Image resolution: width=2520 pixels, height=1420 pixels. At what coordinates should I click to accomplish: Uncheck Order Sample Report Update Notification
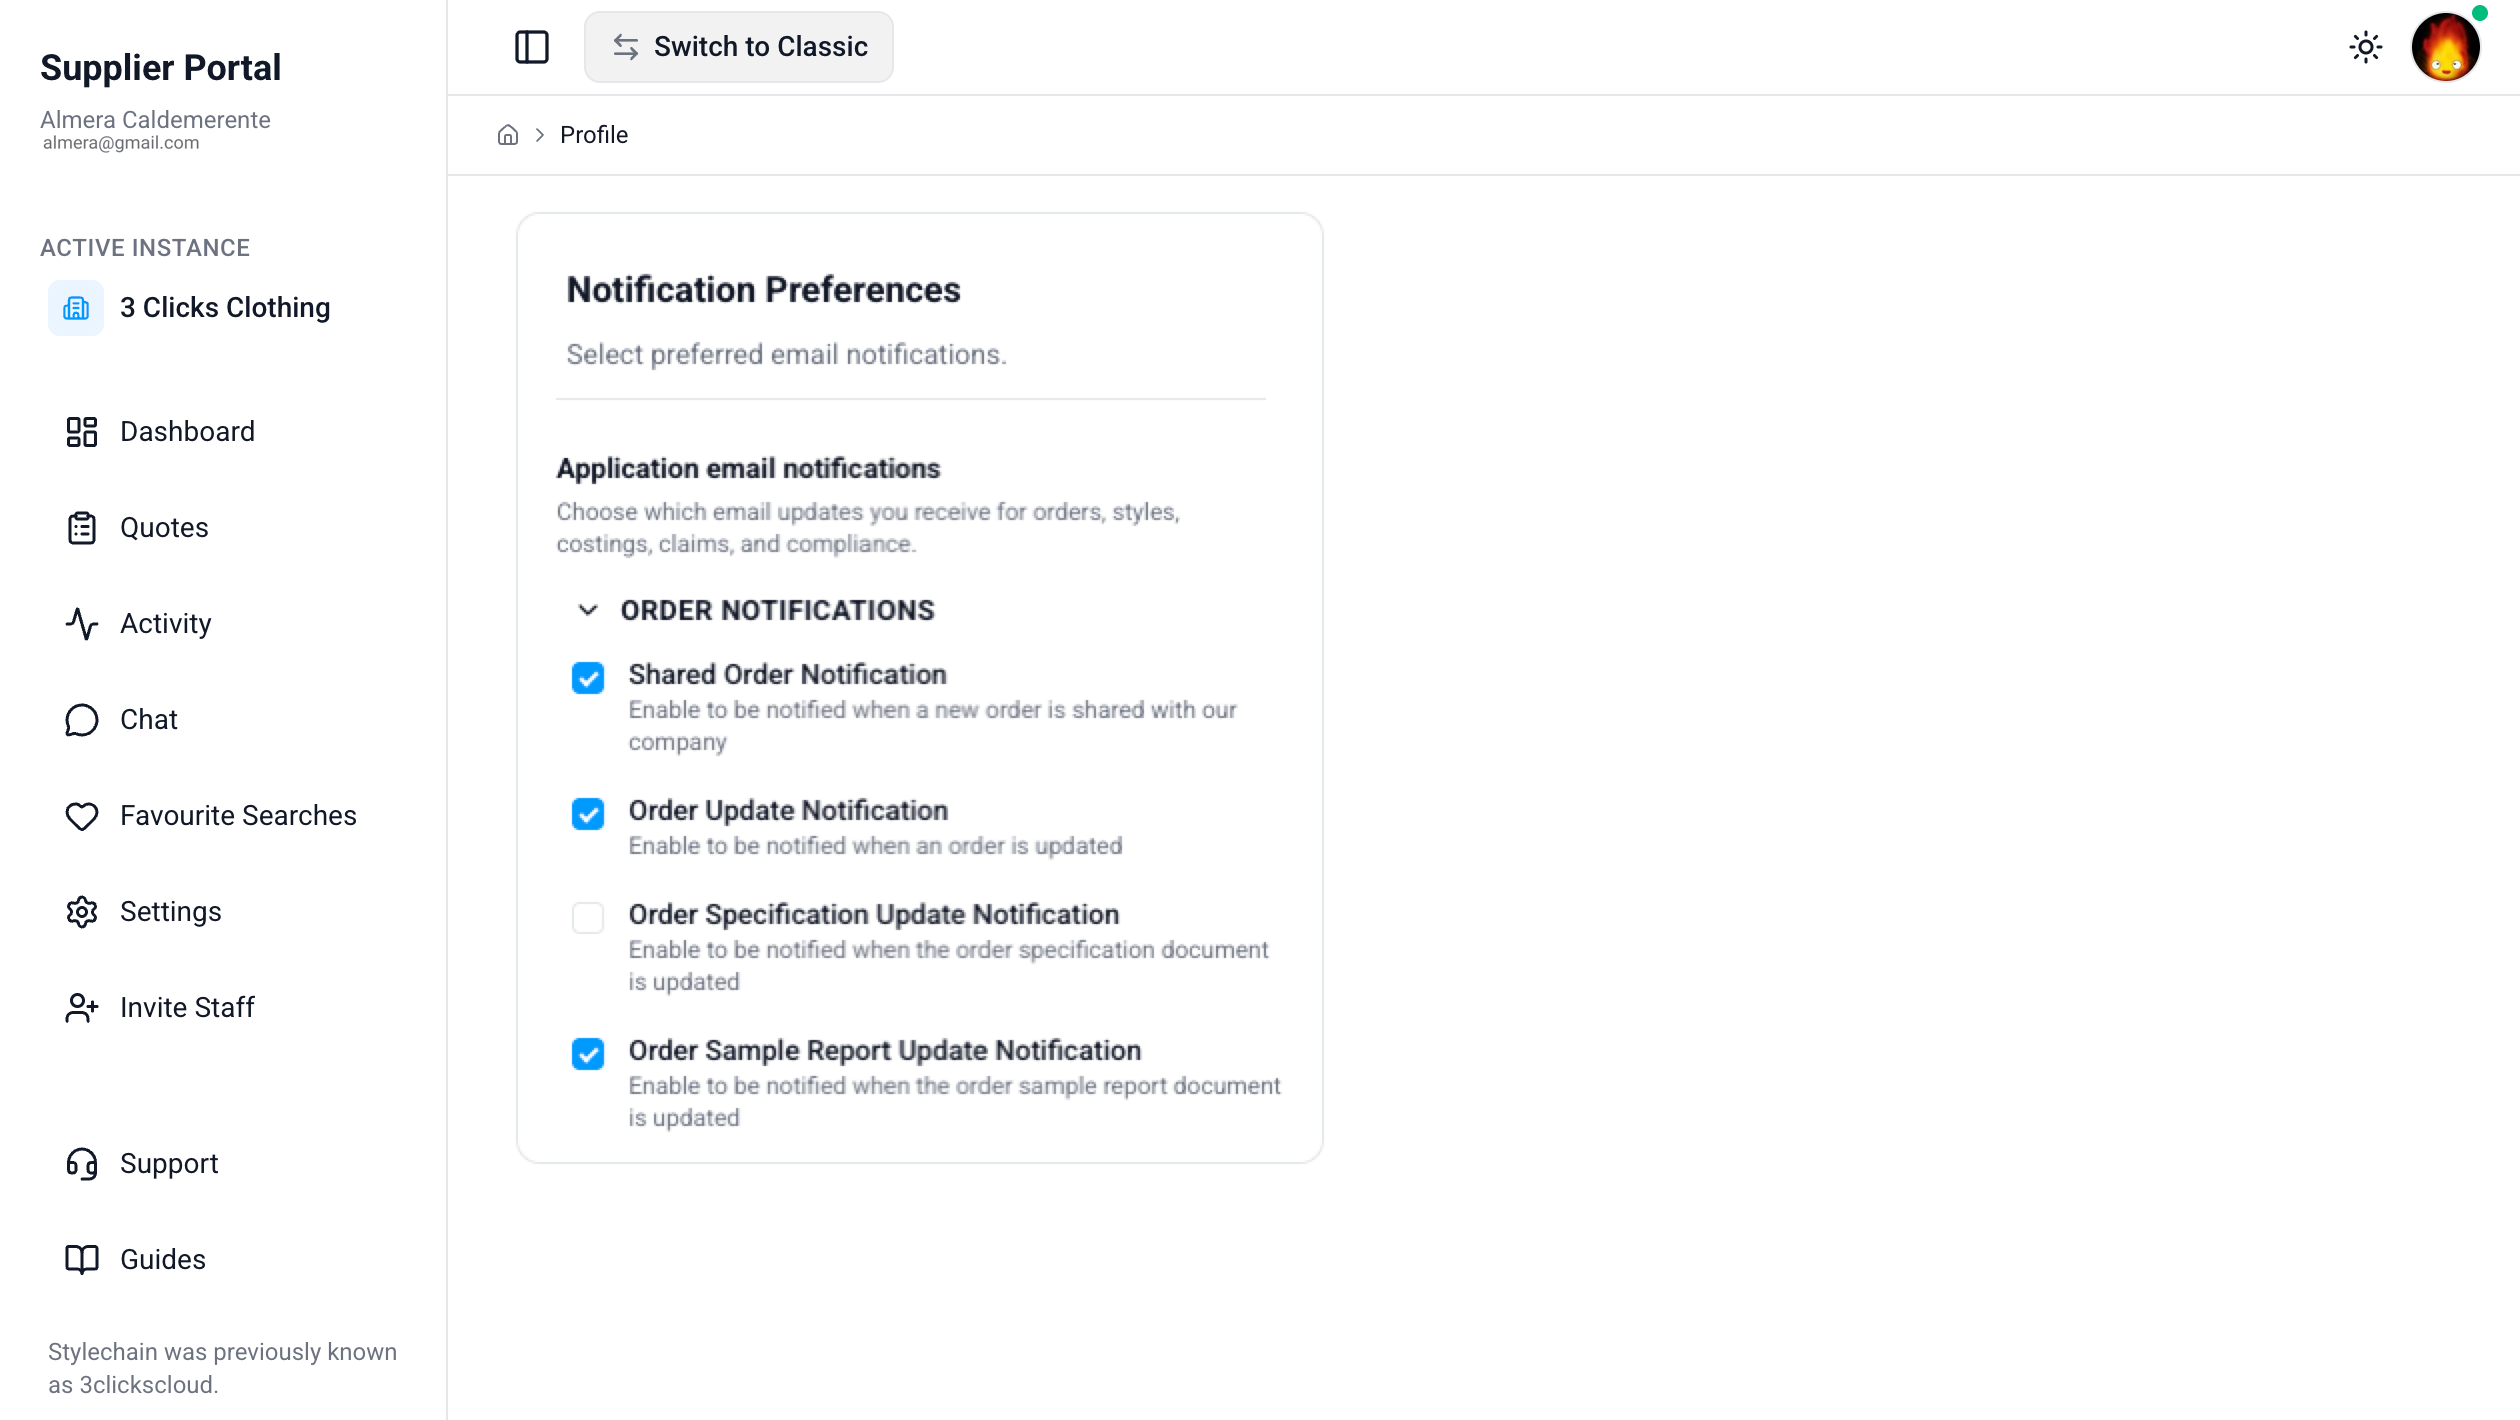point(588,1054)
